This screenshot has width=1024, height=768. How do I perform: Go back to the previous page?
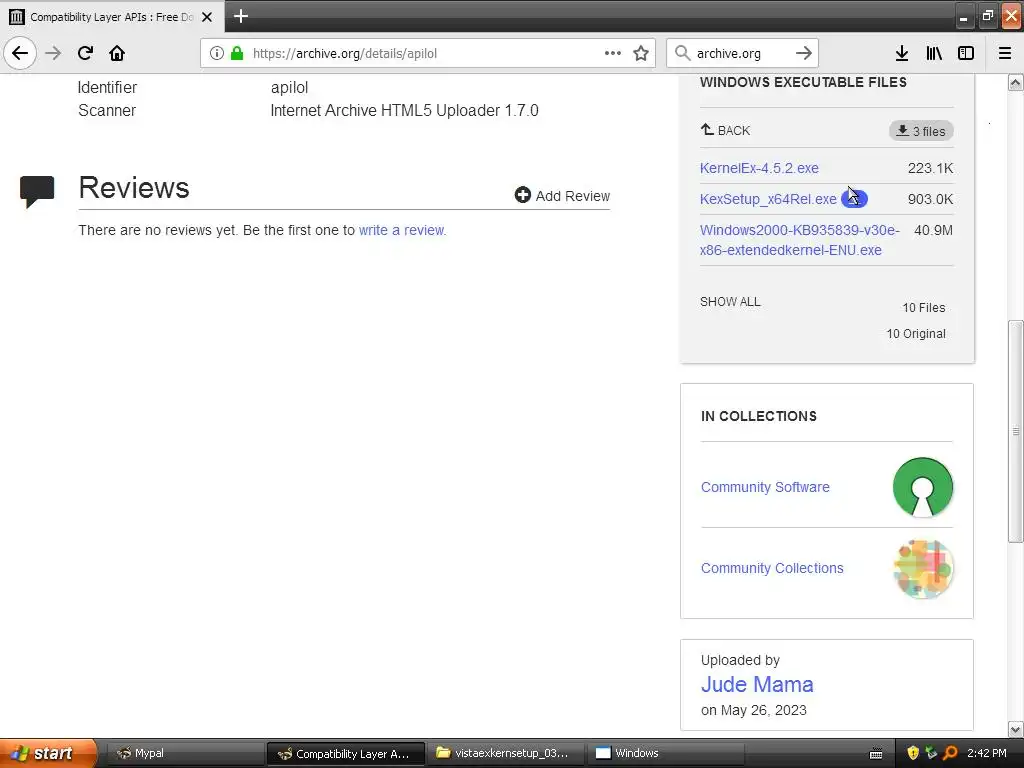point(20,53)
